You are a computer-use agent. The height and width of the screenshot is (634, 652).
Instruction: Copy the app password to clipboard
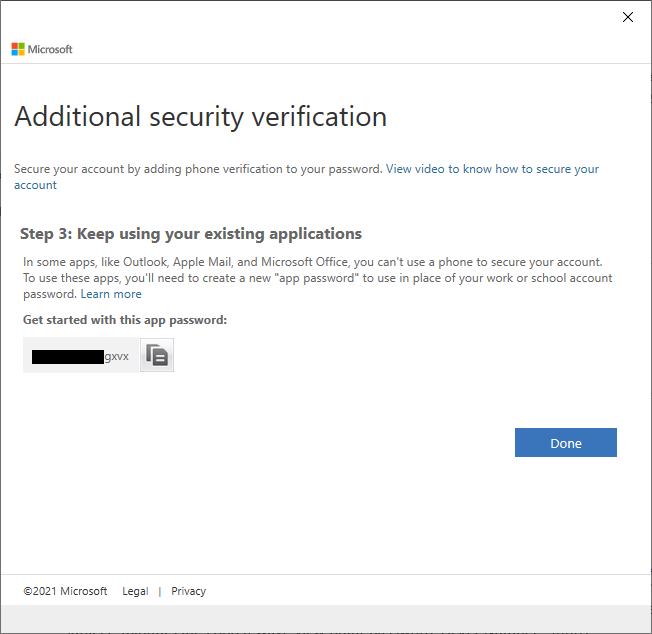(x=157, y=355)
